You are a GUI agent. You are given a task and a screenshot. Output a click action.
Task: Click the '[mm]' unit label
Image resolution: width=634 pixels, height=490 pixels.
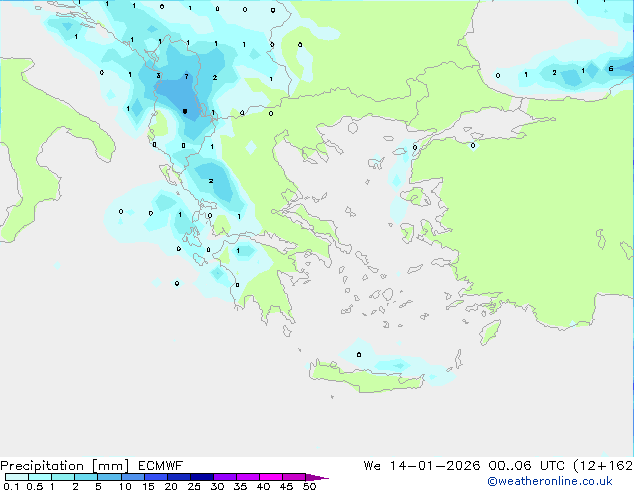pyautogui.click(x=110, y=466)
